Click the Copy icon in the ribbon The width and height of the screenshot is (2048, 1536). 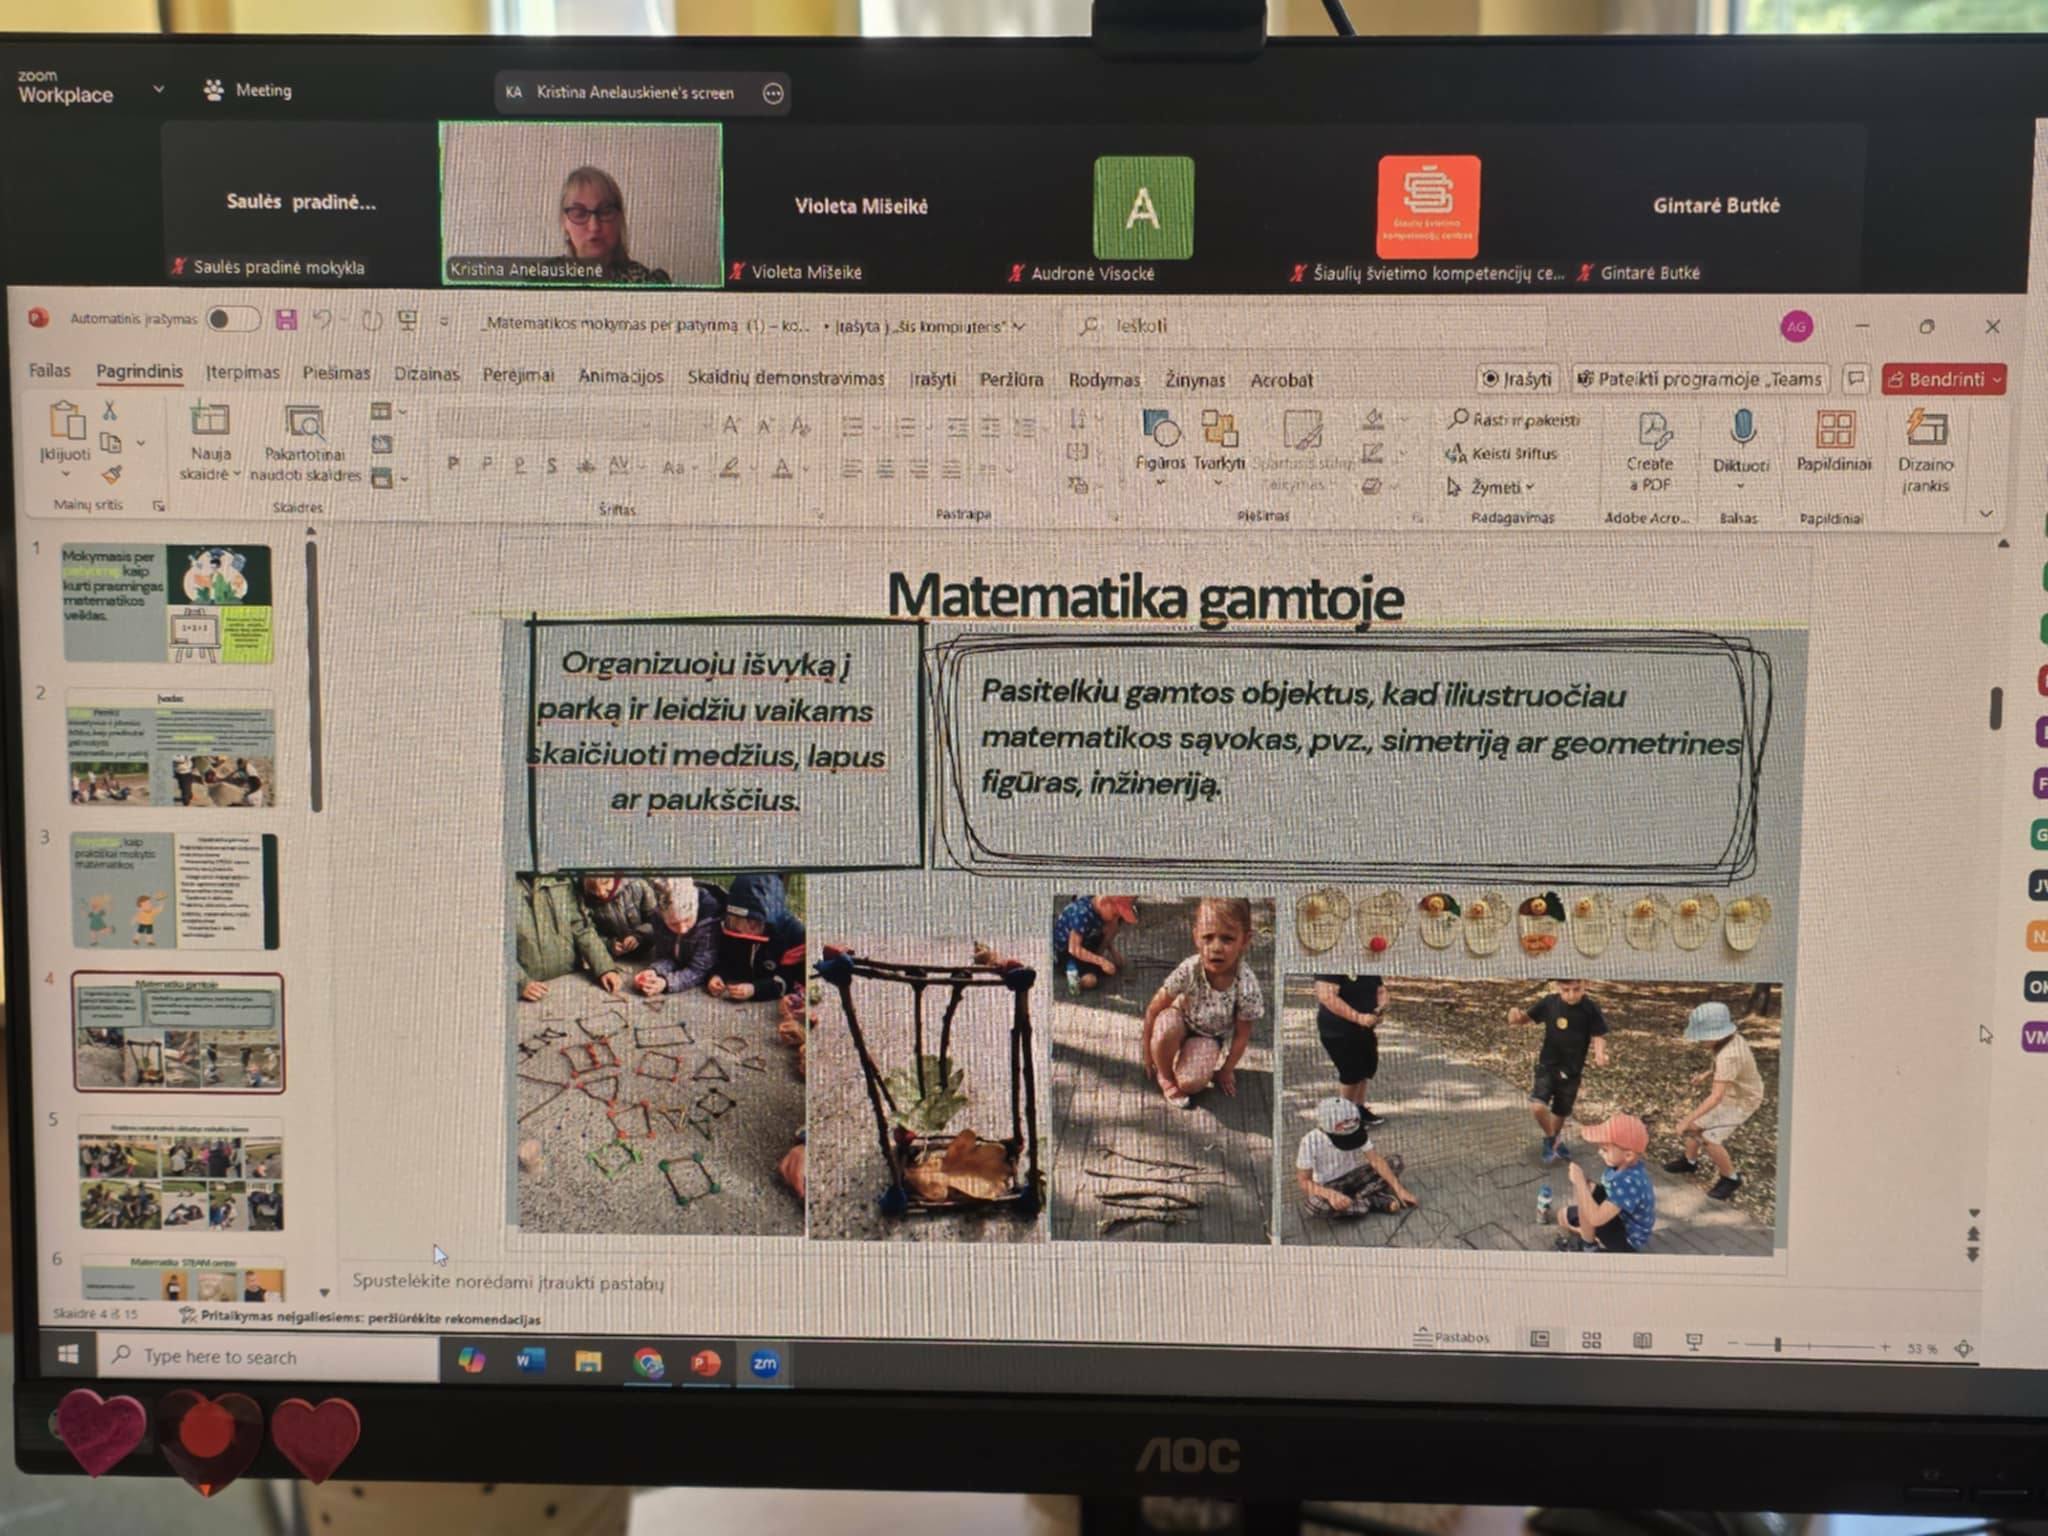click(x=111, y=442)
